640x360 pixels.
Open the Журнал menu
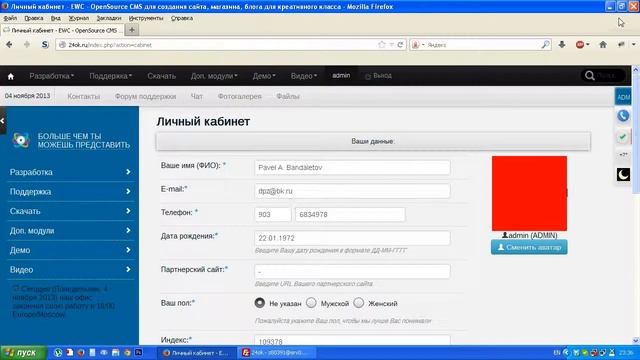78,18
